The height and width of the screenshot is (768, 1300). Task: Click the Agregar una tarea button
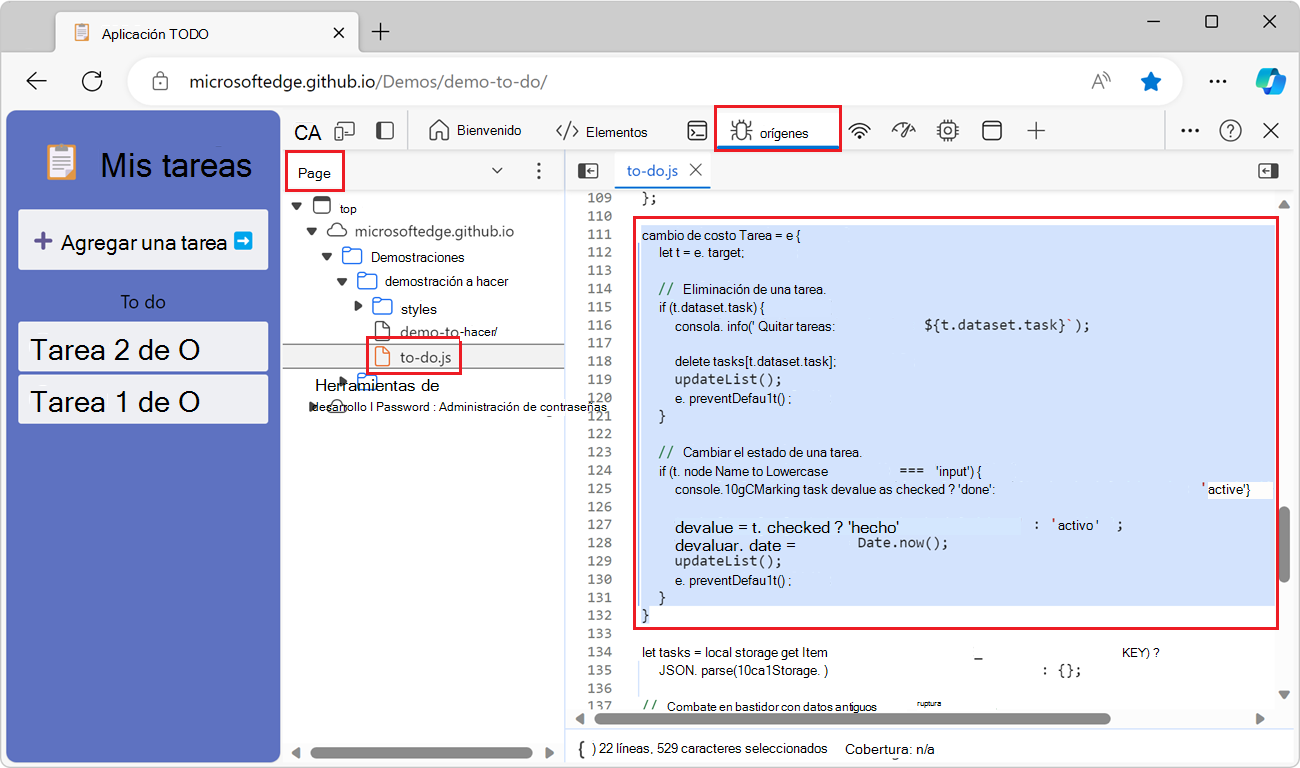pyautogui.click(x=142, y=240)
